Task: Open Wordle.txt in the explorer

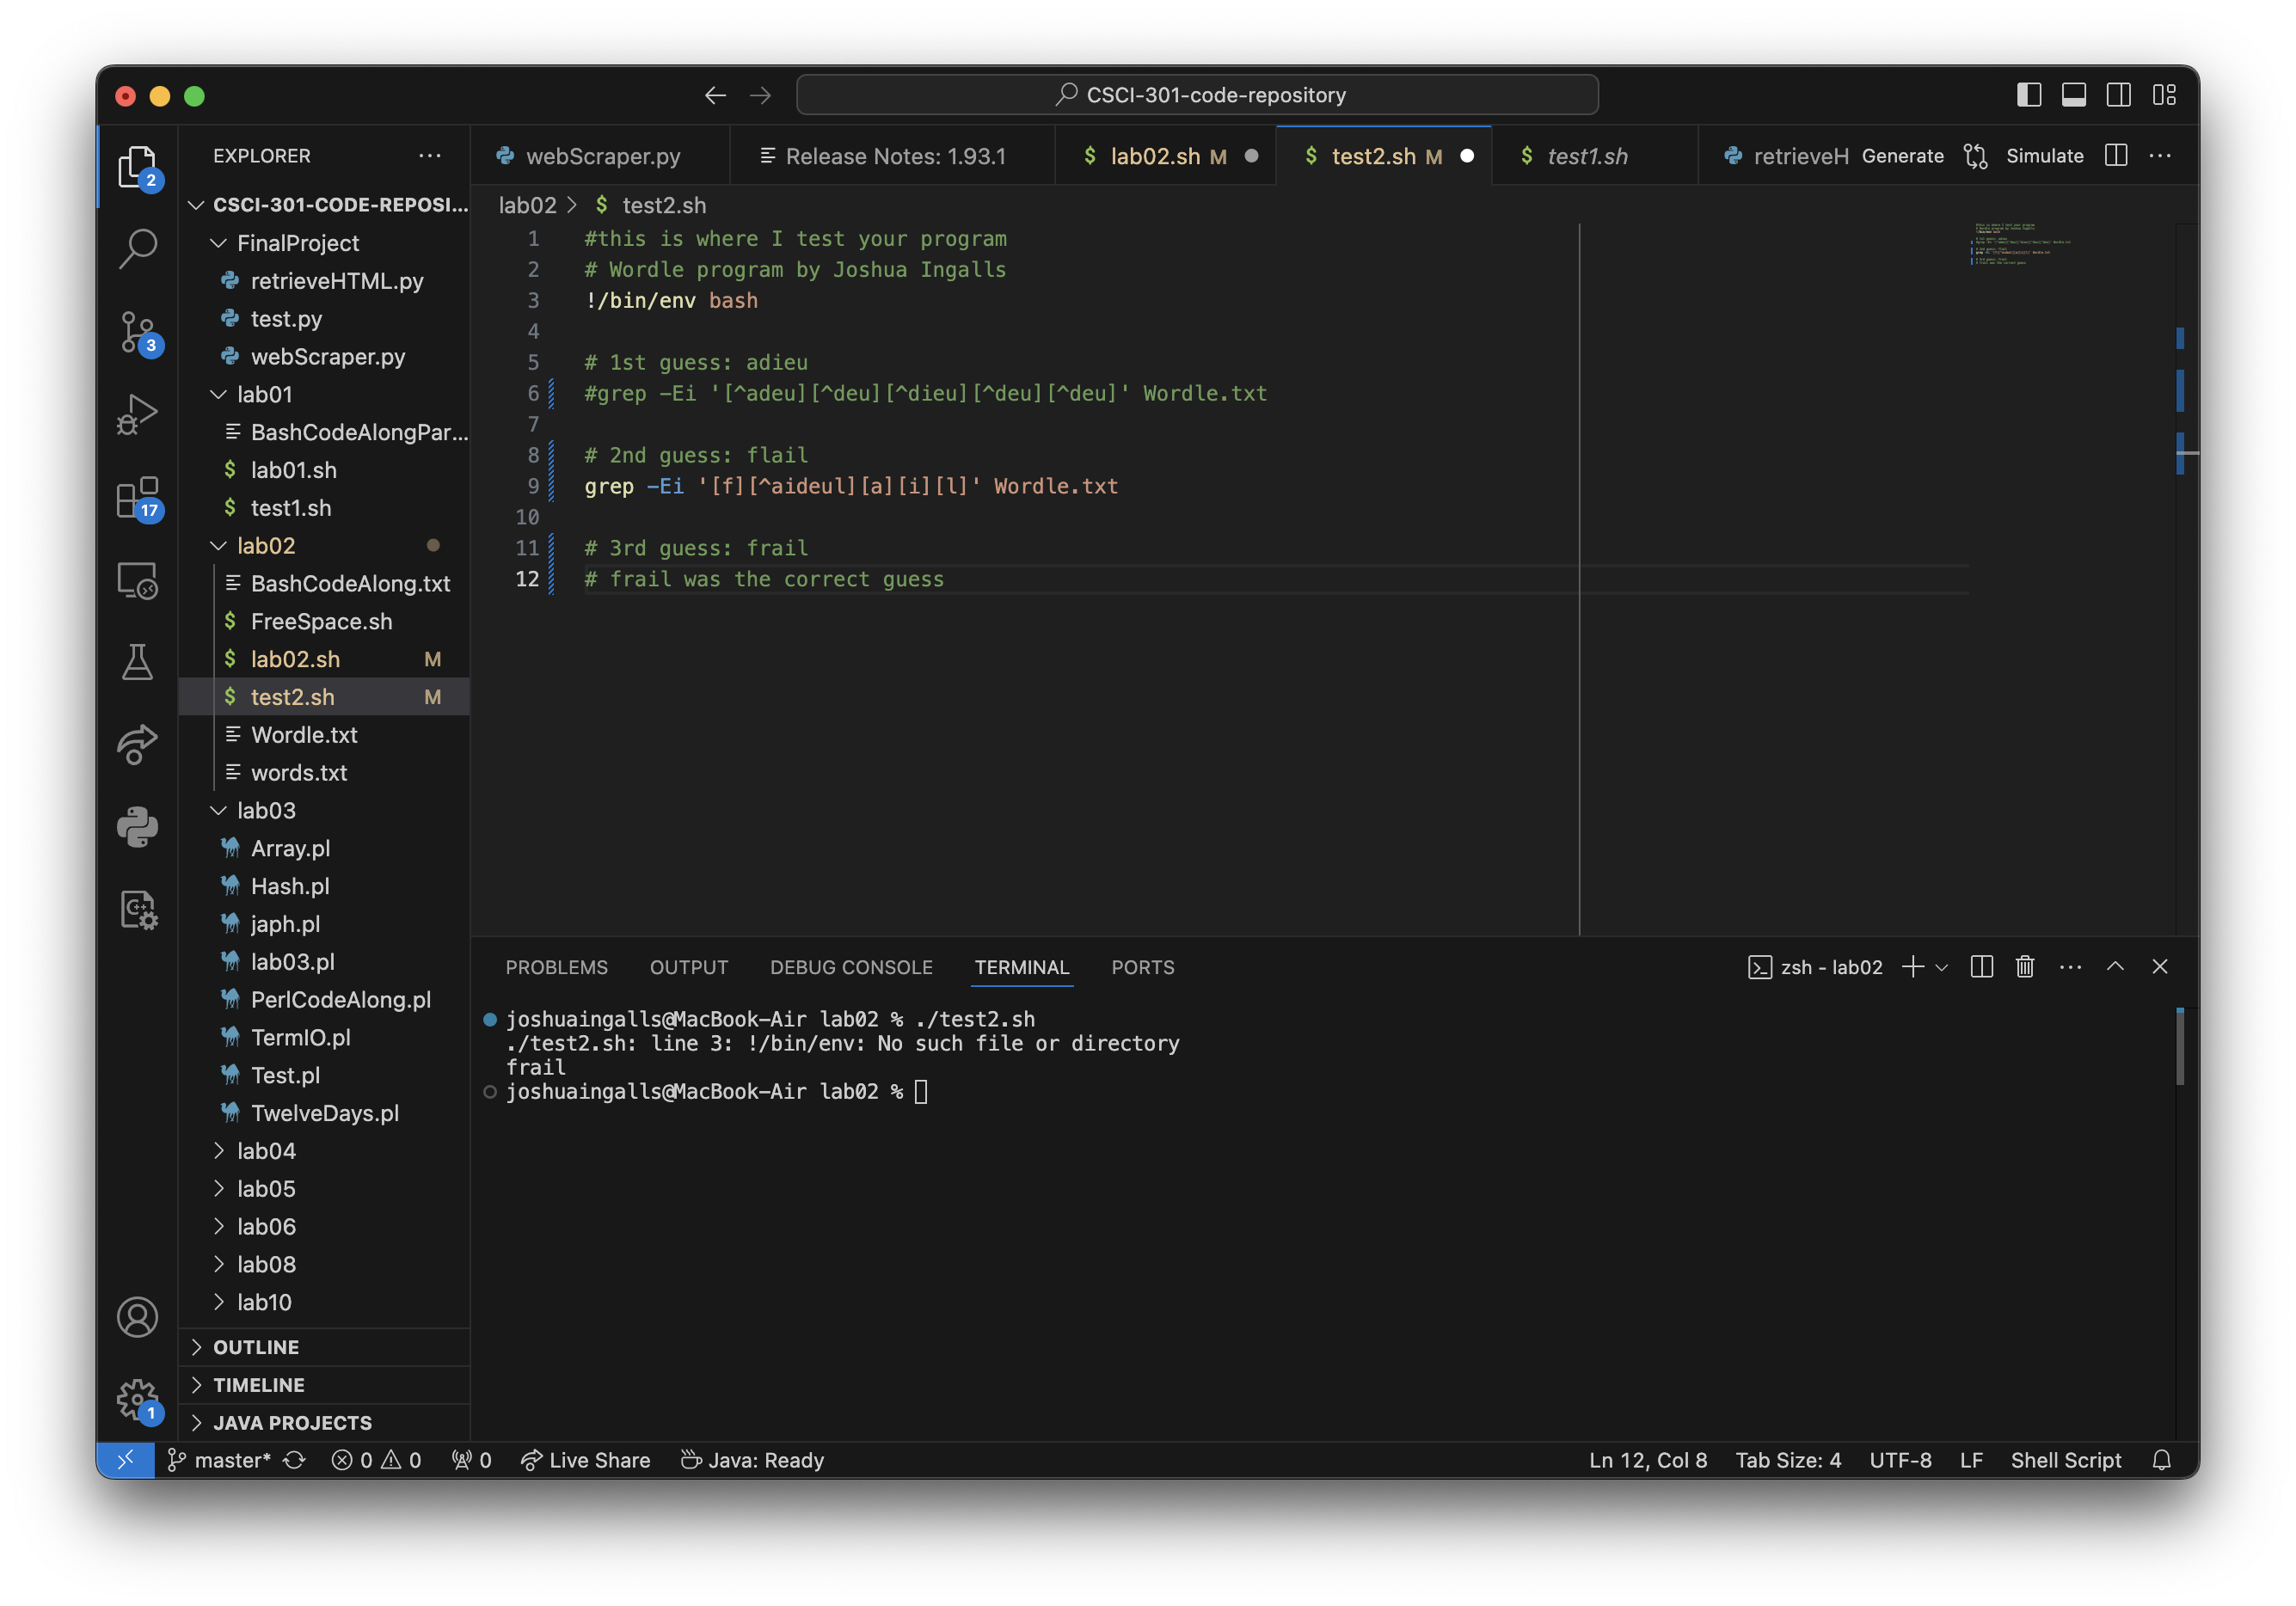Action: tap(324, 735)
